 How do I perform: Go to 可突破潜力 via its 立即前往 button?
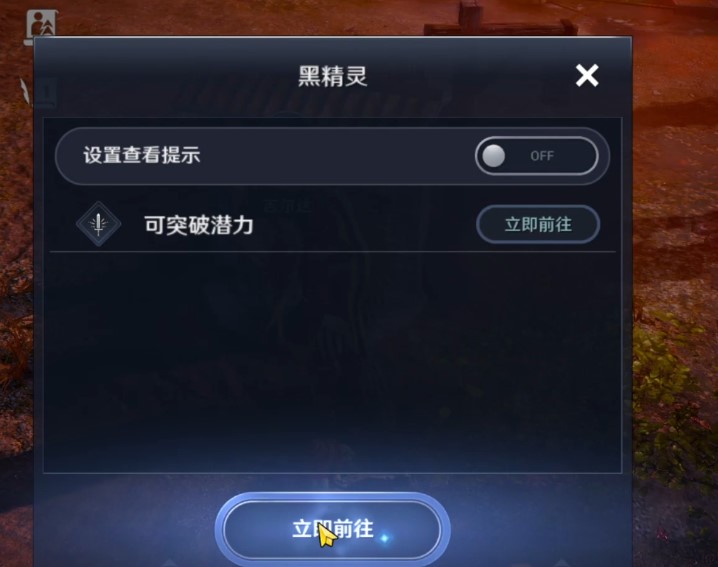click(538, 224)
